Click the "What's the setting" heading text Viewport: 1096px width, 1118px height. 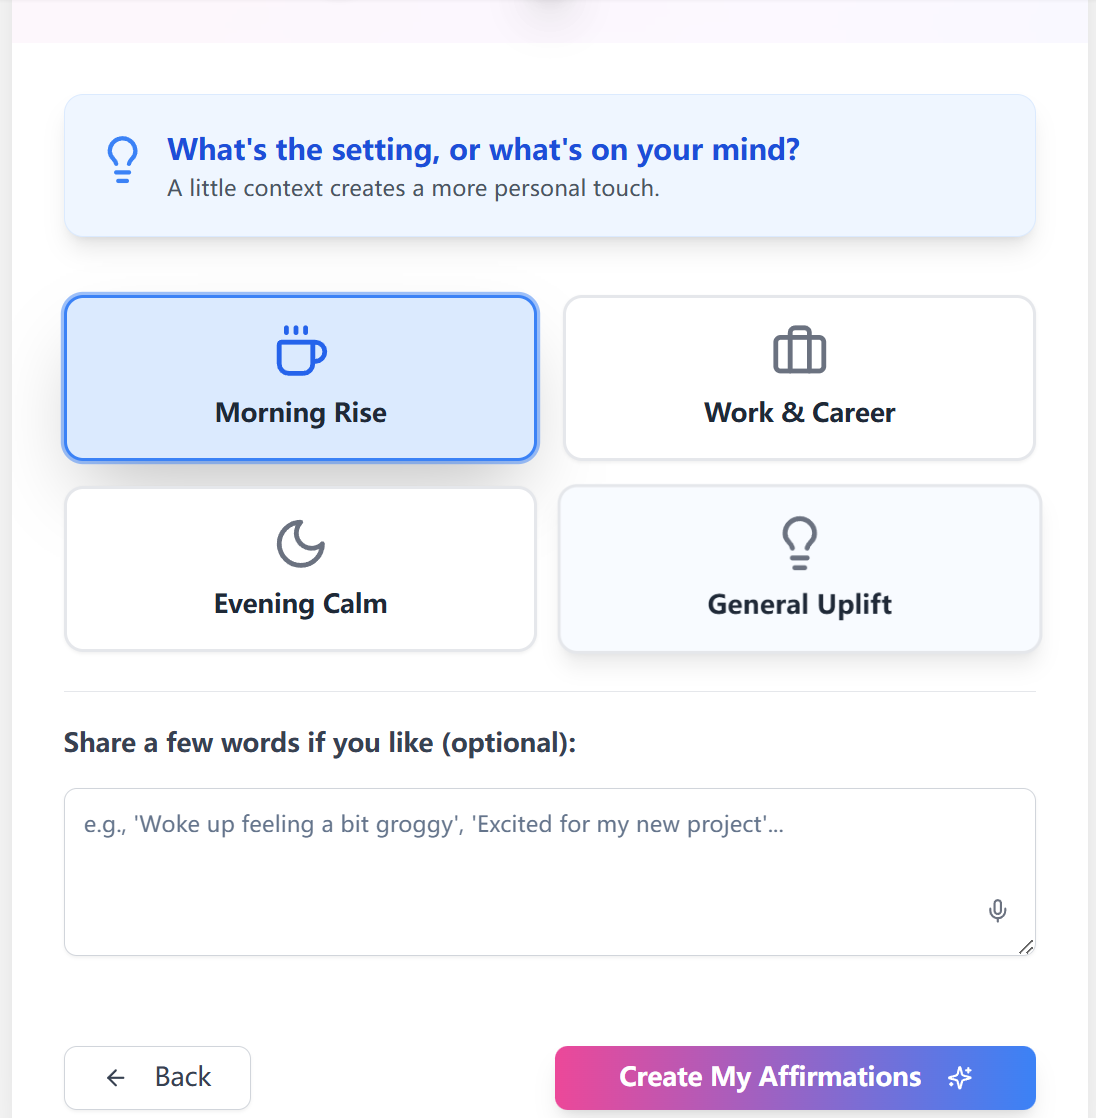pyautogui.click(x=483, y=150)
